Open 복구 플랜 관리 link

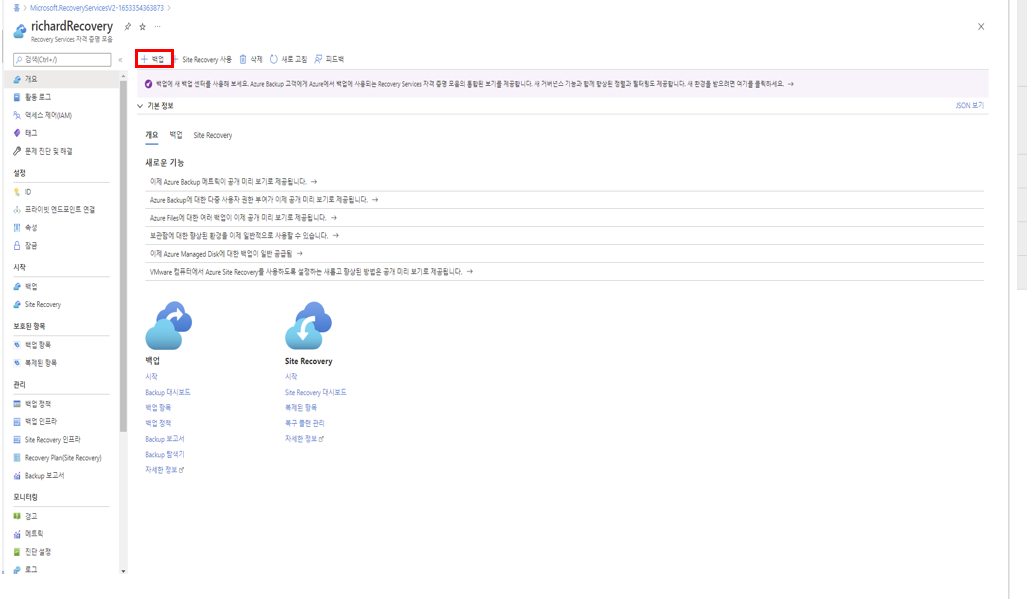click(x=305, y=423)
